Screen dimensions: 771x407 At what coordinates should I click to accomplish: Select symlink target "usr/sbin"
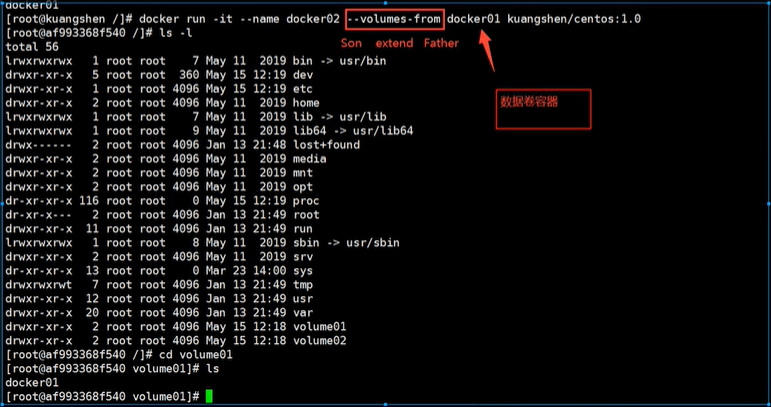click(x=372, y=243)
